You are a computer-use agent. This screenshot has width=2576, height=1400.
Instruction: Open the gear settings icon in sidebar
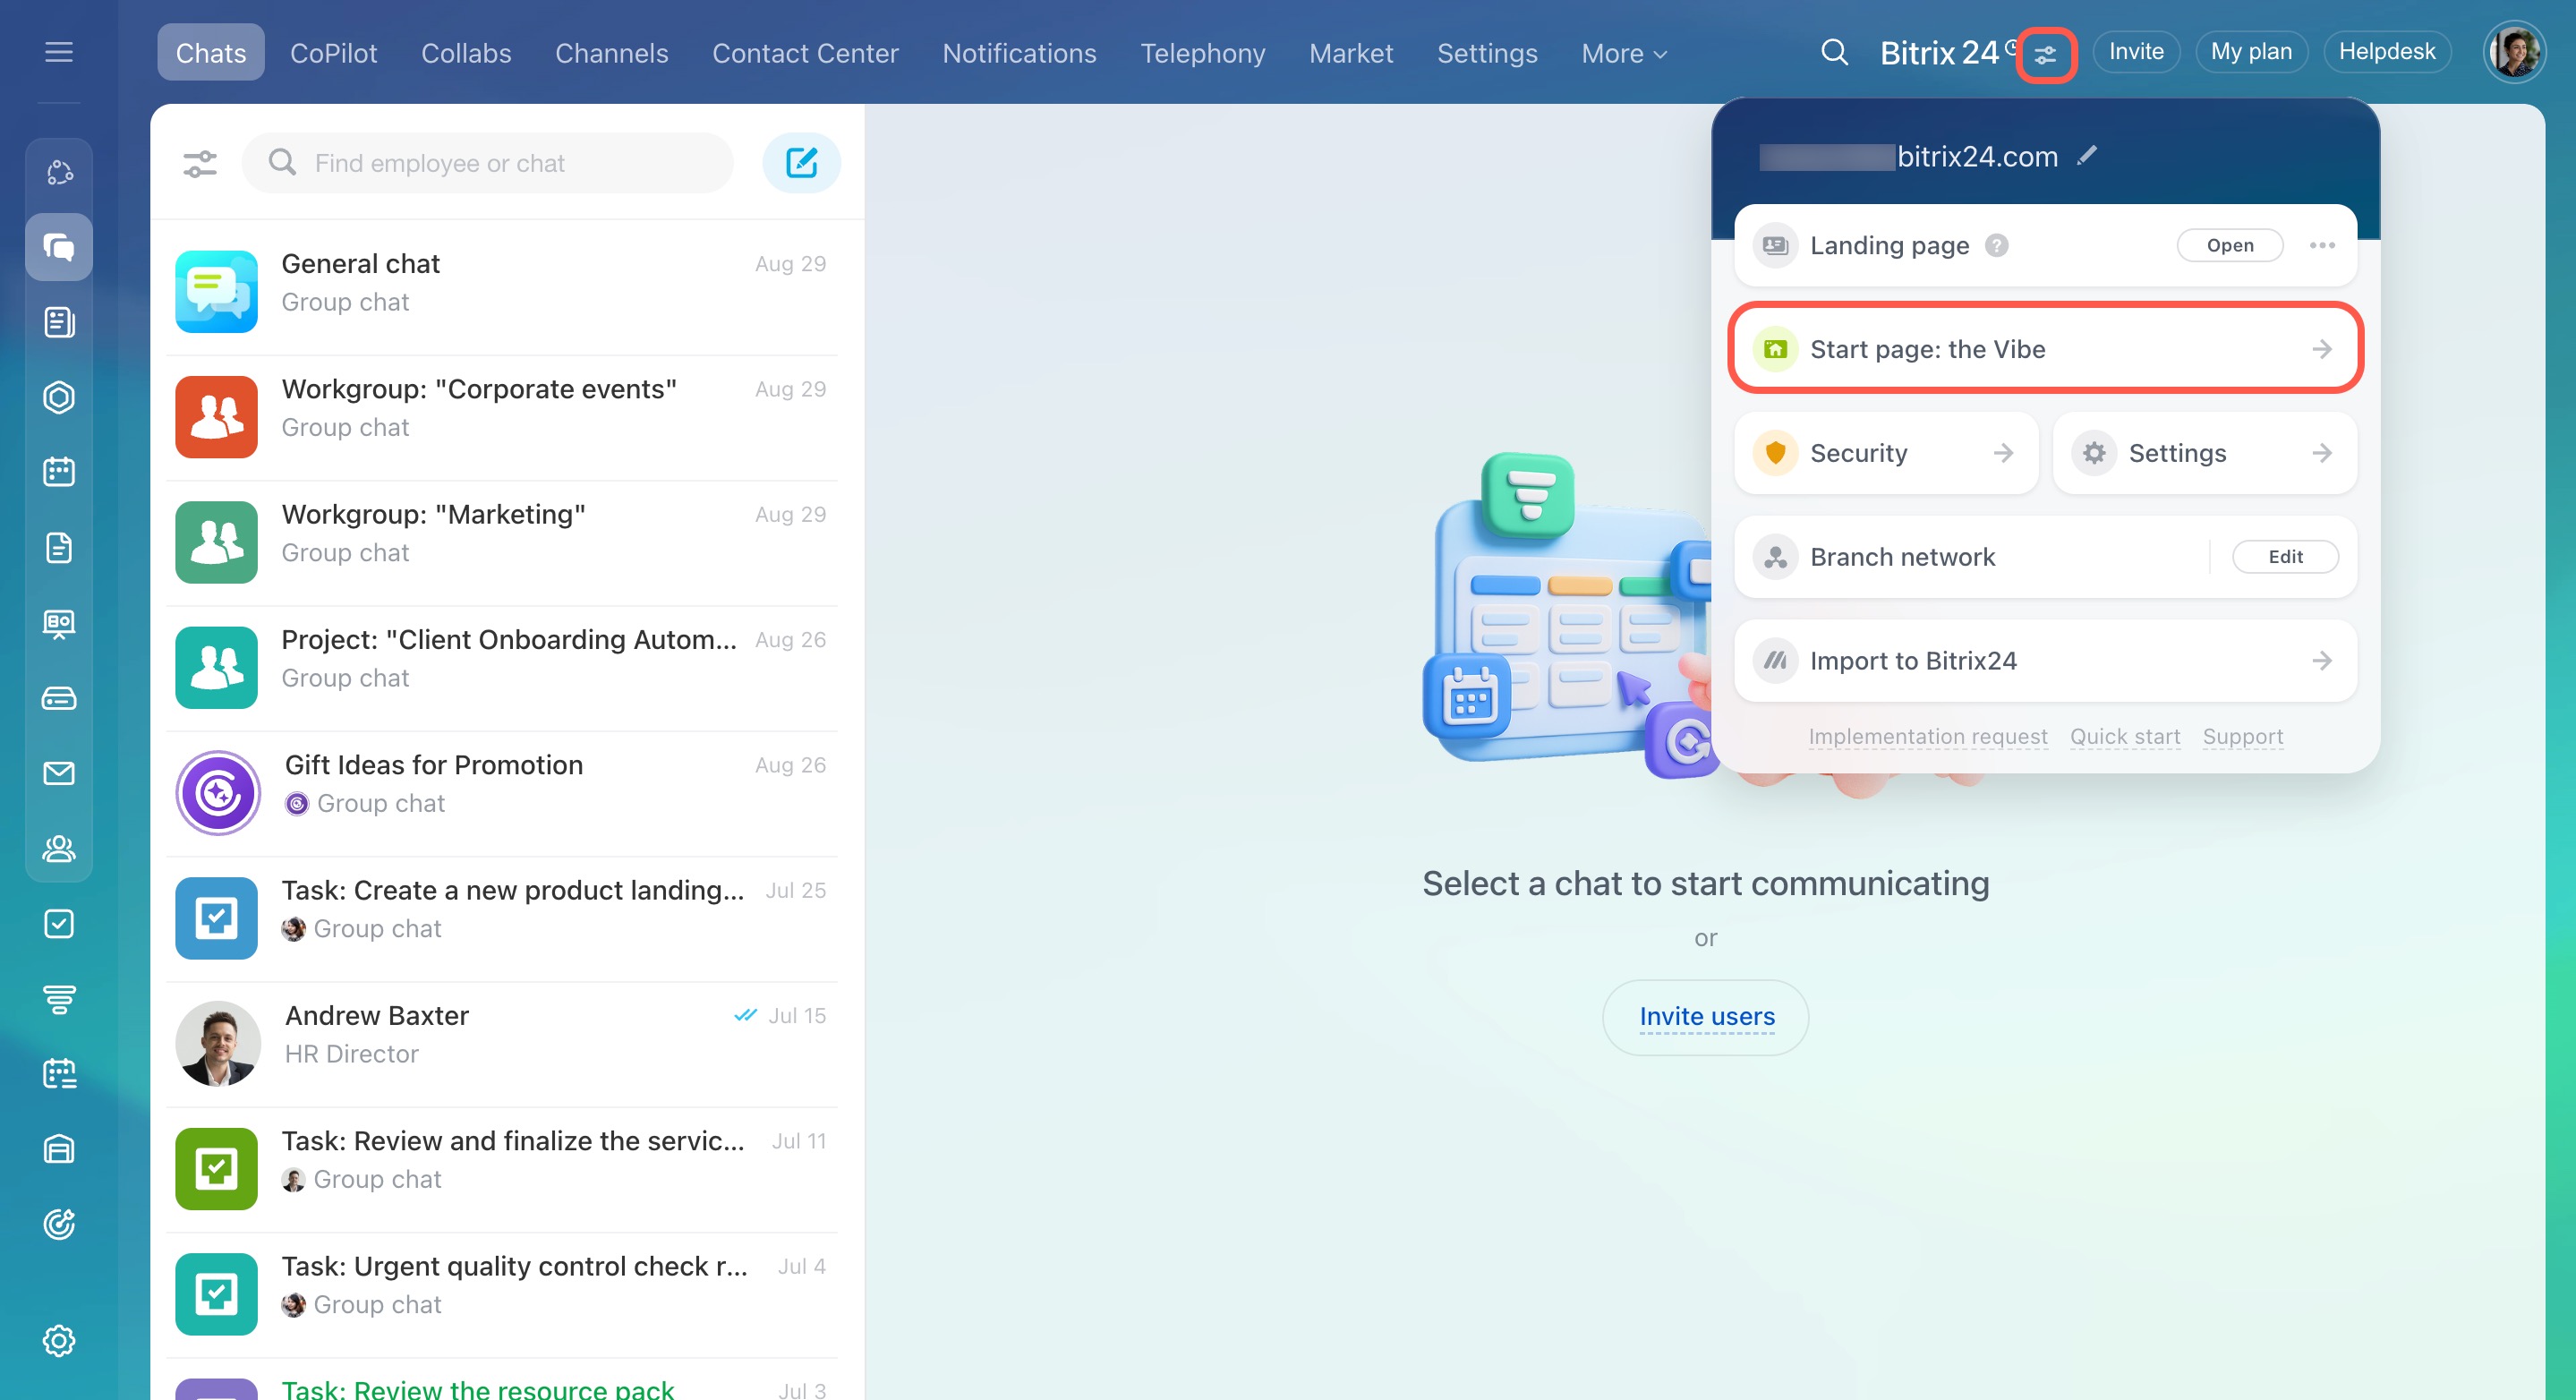[59, 1340]
